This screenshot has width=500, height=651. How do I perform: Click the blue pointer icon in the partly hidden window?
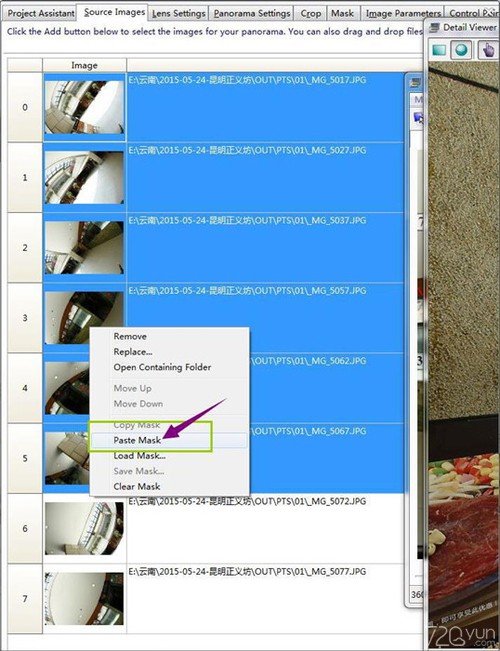[x=418, y=117]
